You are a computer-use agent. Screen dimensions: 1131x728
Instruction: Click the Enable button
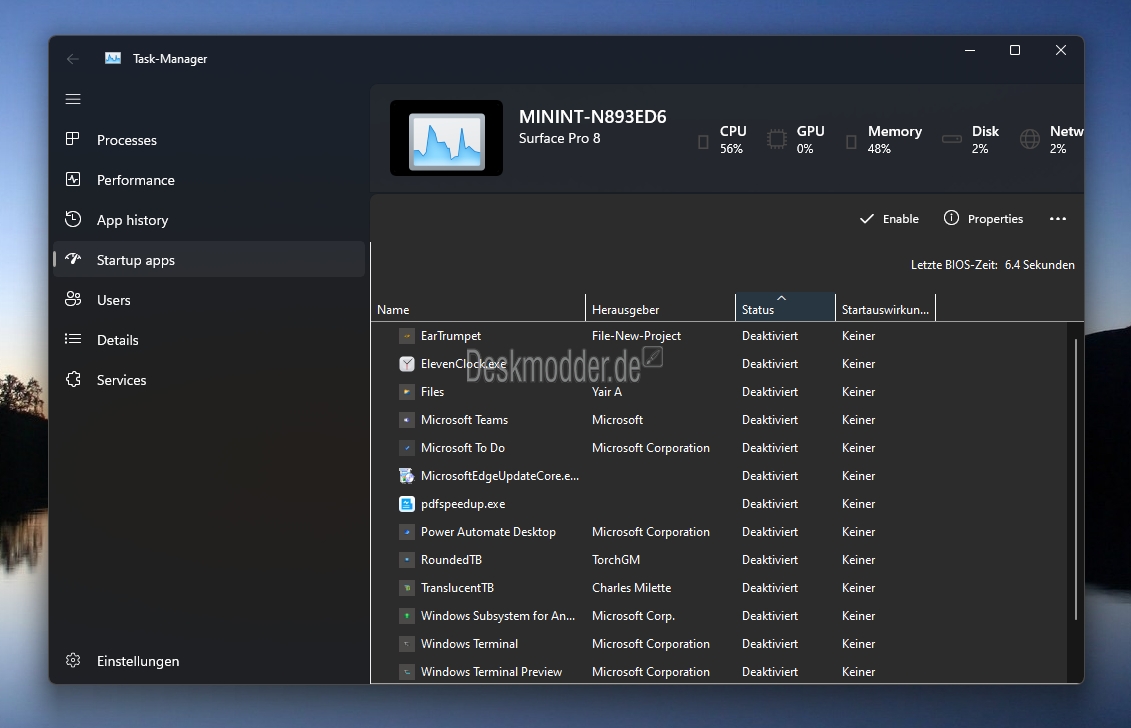click(889, 219)
